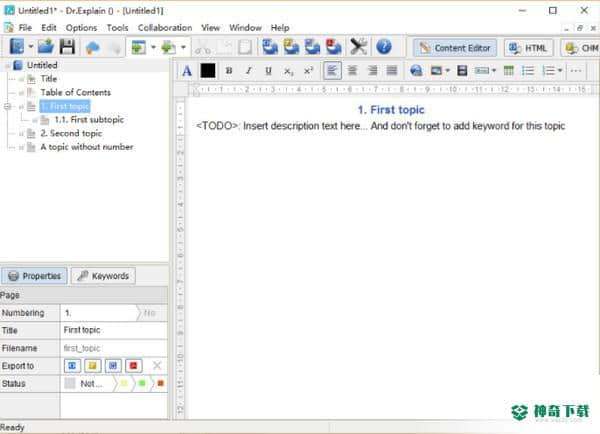Align text right

(x=372, y=70)
